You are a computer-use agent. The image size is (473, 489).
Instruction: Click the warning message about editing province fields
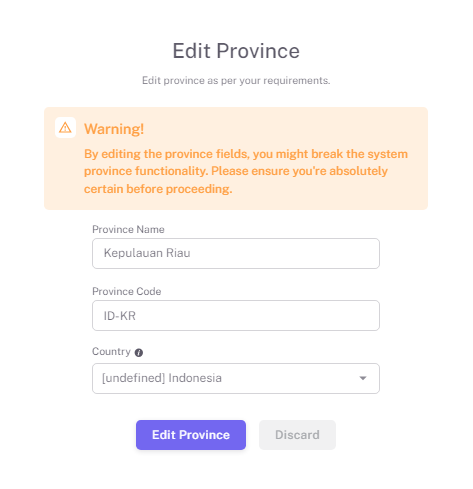[246, 171]
